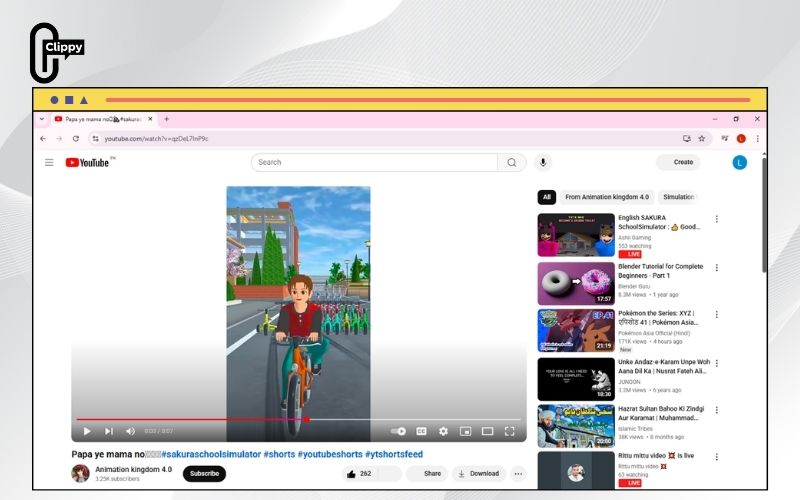The height and width of the screenshot is (500, 800).
Task: Open Rittu mittu video live thumbnail
Action: point(576,471)
